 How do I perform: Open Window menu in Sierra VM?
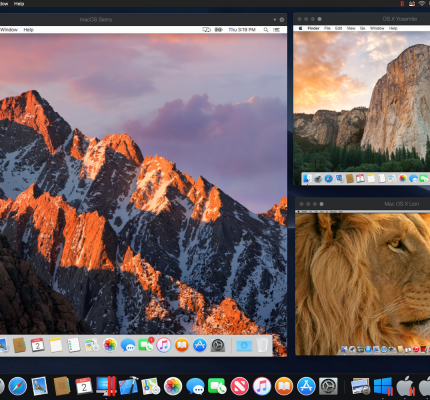[x=9, y=30]
